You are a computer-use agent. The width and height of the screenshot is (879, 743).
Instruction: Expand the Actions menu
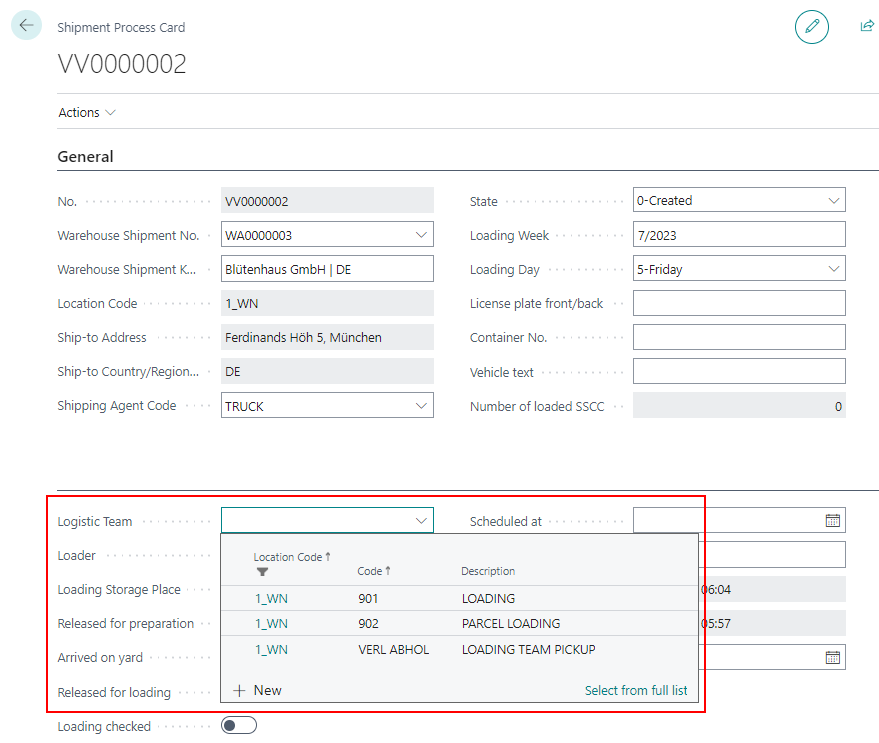point(87,113)
